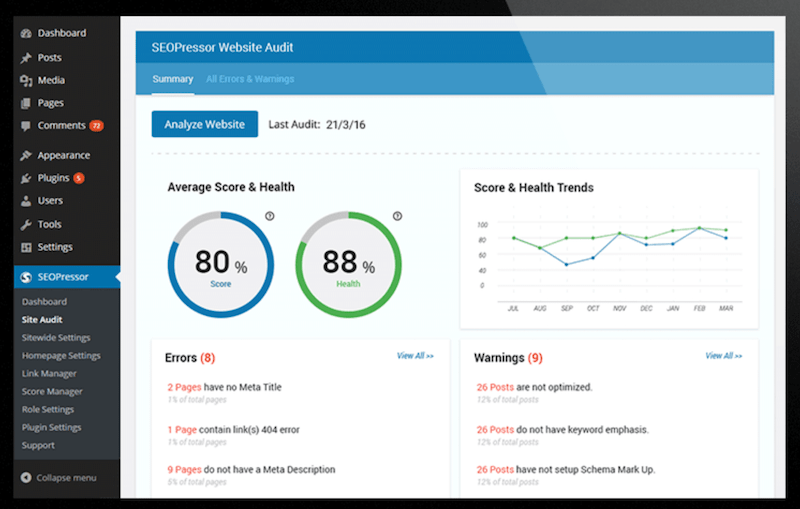800x509 pixels.
Task: Click the info icon beside Score gauge
Action: 270,216
